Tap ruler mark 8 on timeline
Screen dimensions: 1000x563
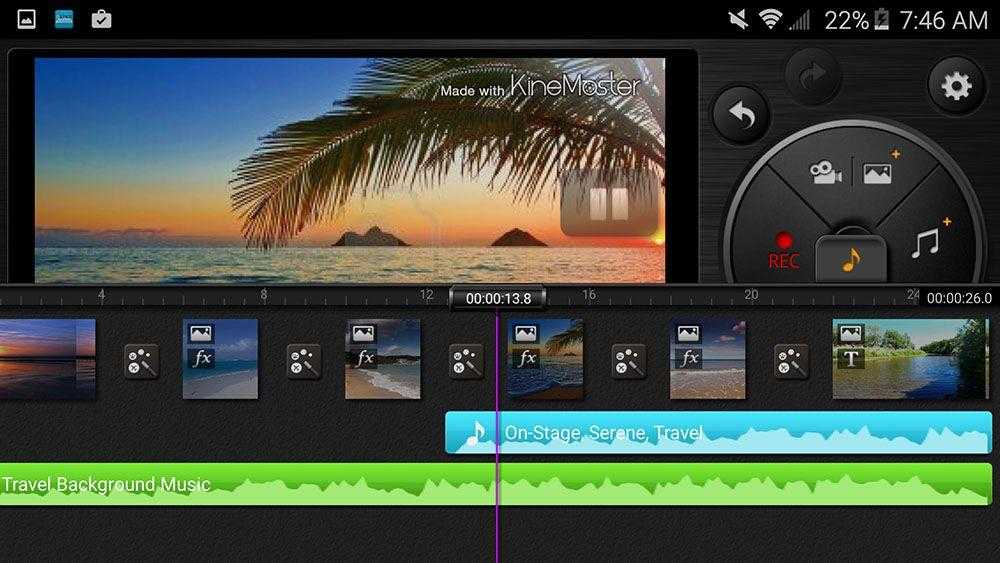(x=264, y=295)
